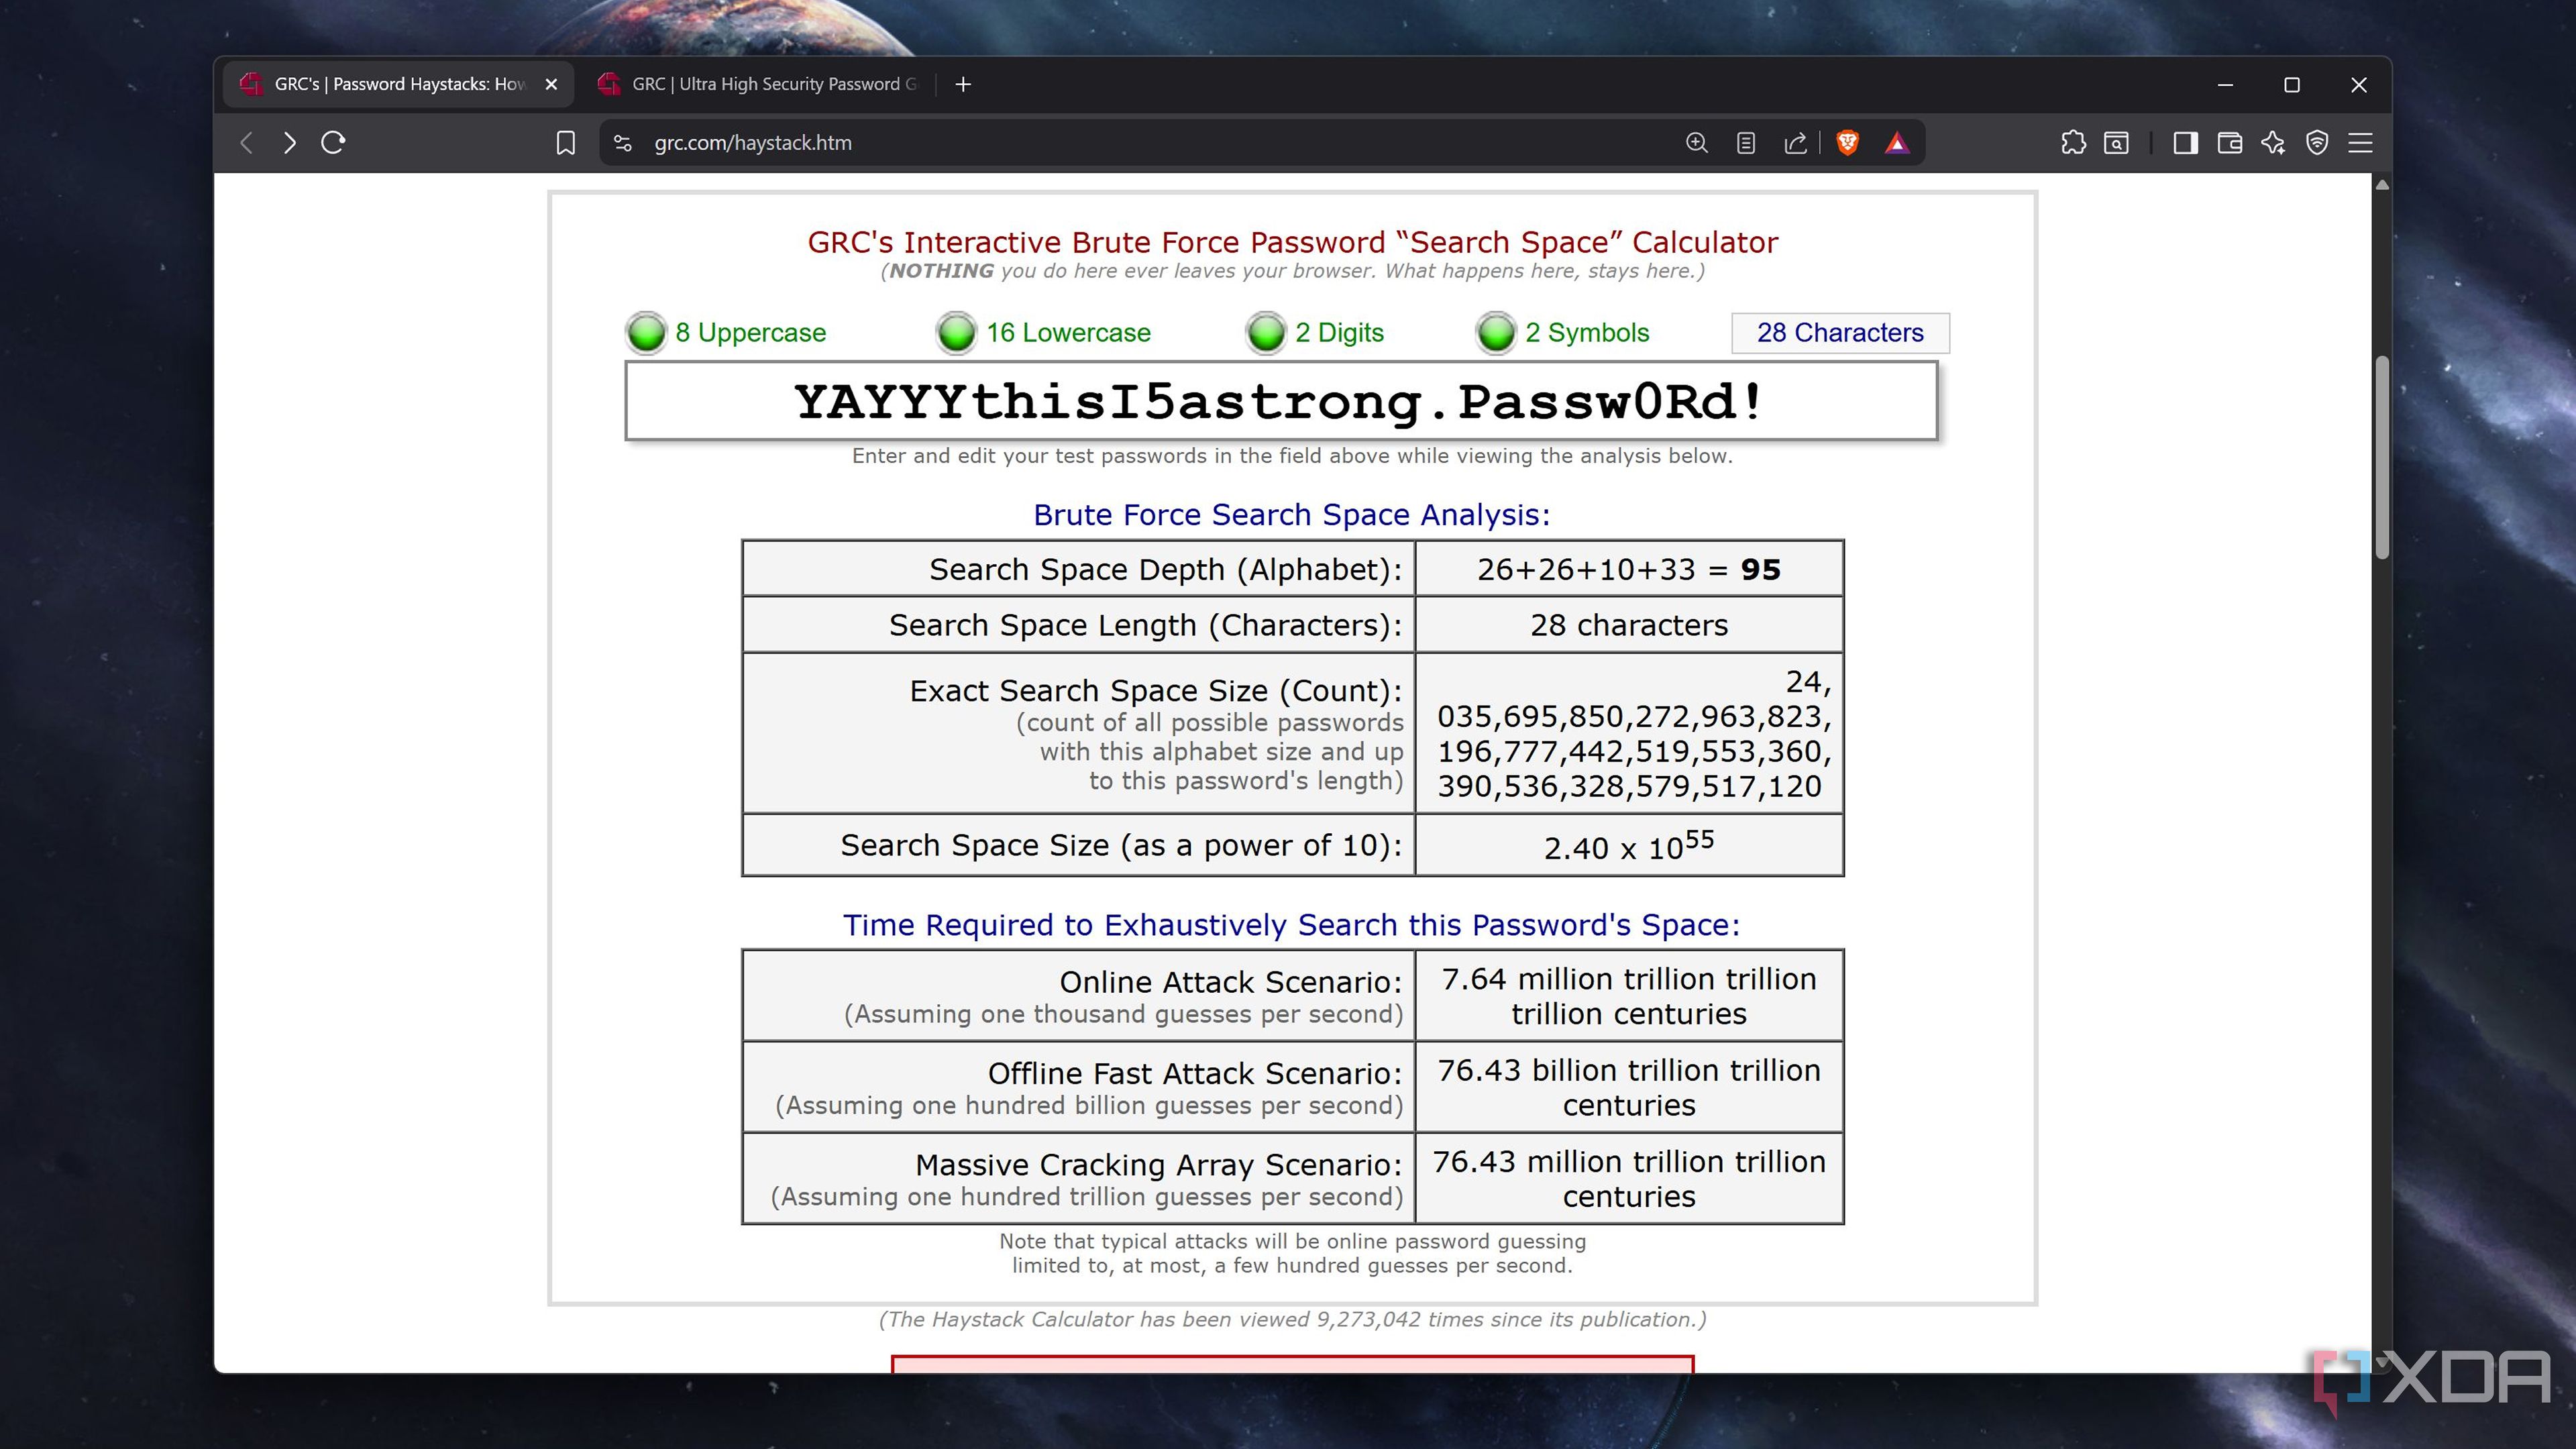Click the share icon in address bar
The width and height of the screenshot is (2576, 1449).
[1795, 143]
